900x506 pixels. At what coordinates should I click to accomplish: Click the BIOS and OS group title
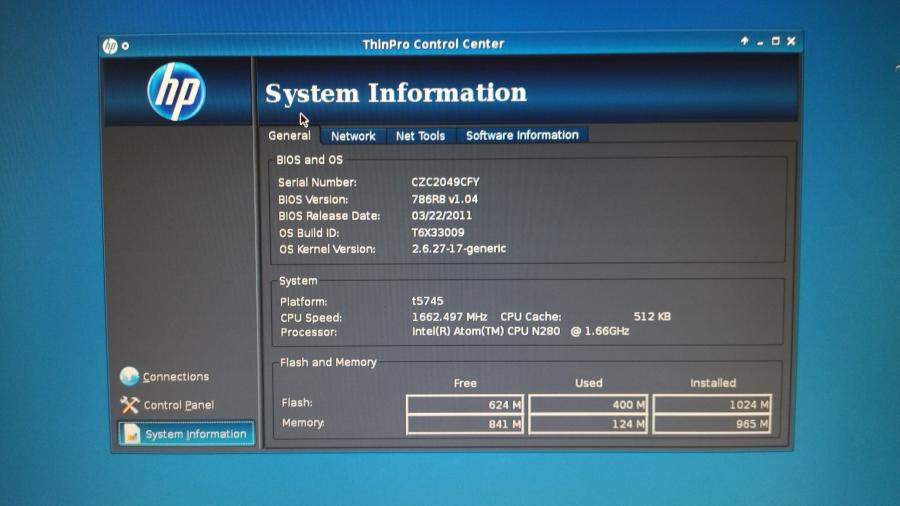pyautogui.click(x=309, y=160)
